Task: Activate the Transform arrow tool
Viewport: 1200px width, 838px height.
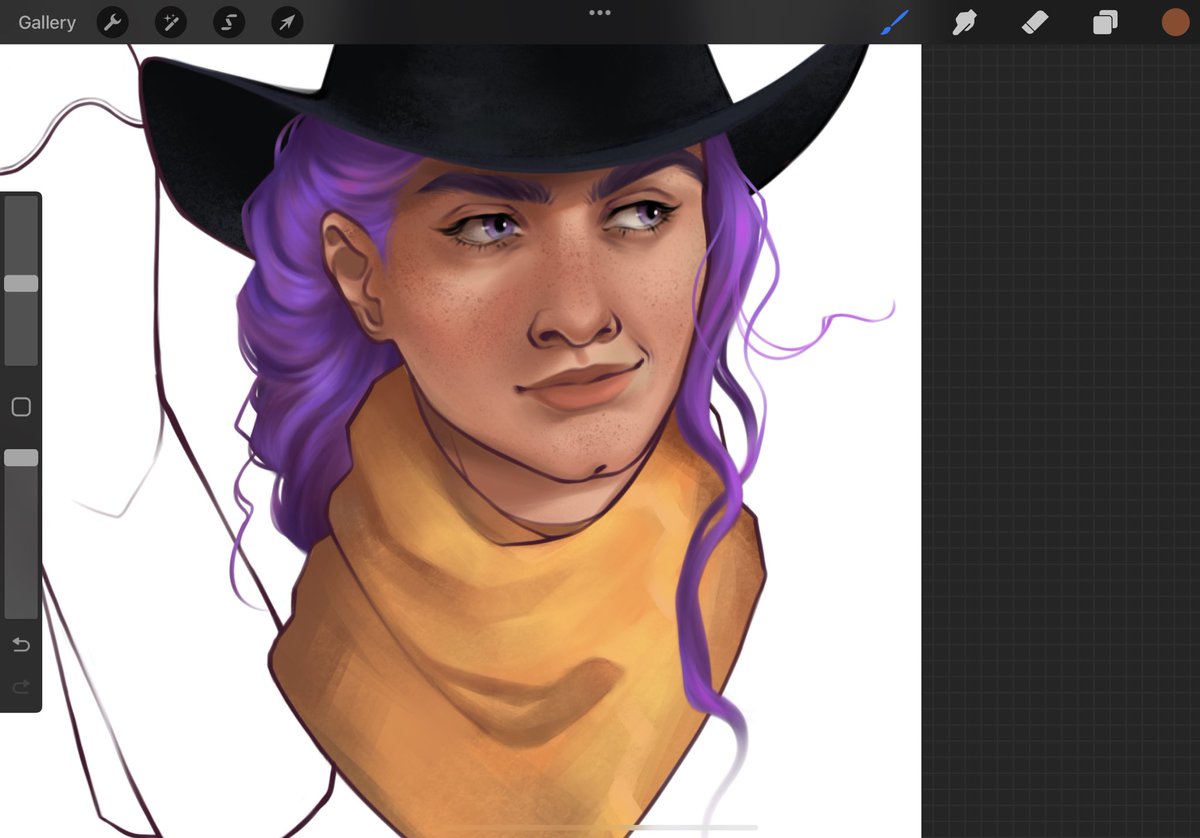Action: tap(287, 22)
